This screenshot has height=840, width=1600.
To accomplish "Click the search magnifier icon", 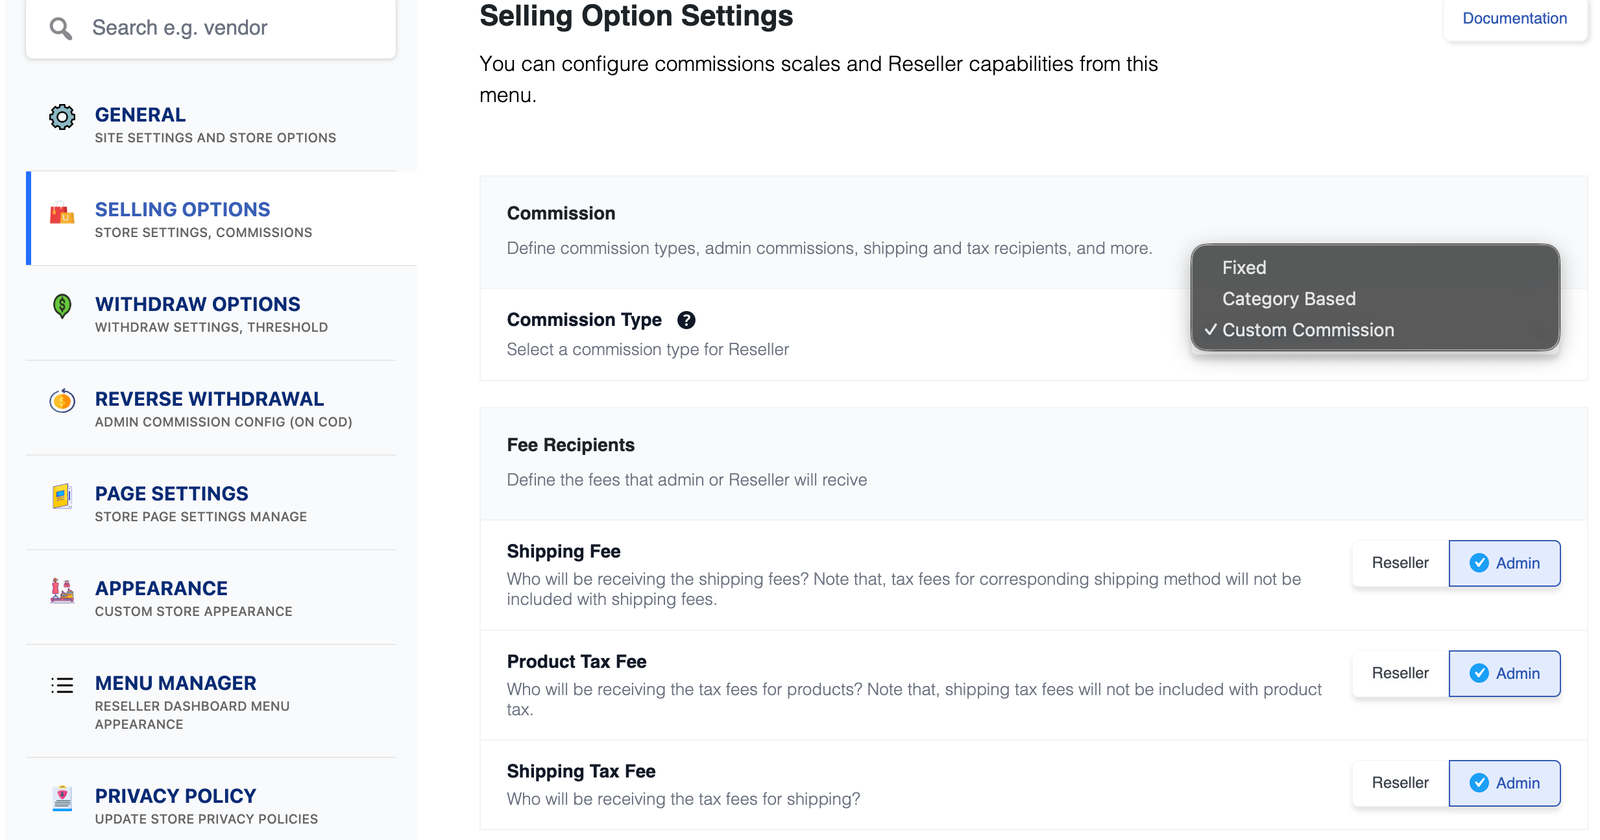I will click(61, 29).
